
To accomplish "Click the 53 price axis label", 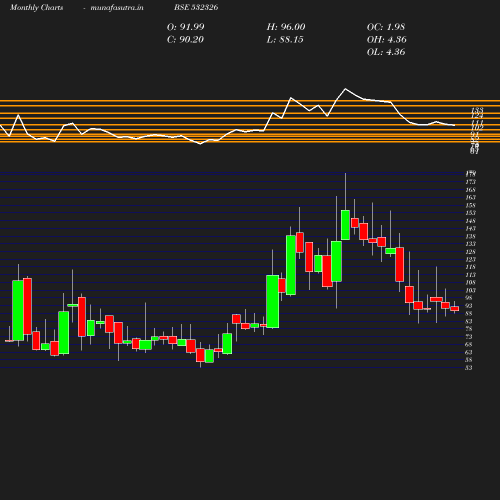I will tap(469, 368).
